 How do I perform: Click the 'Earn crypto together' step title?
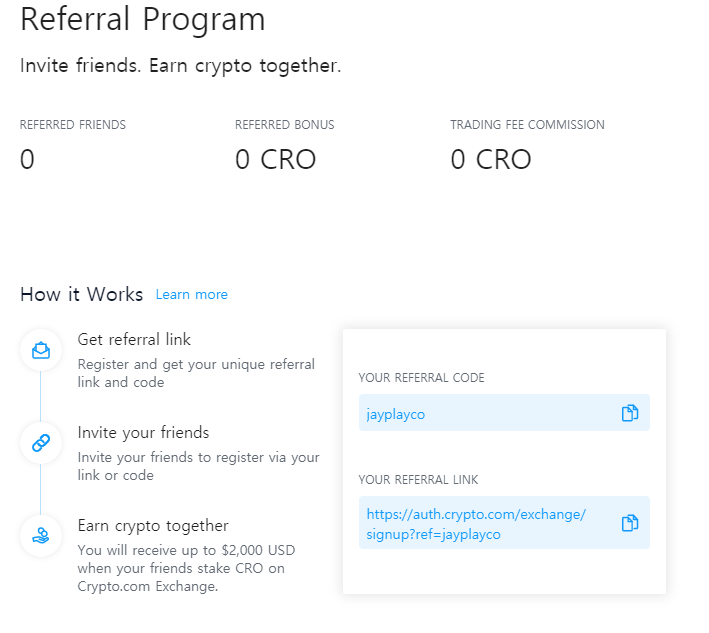point(153,526)
